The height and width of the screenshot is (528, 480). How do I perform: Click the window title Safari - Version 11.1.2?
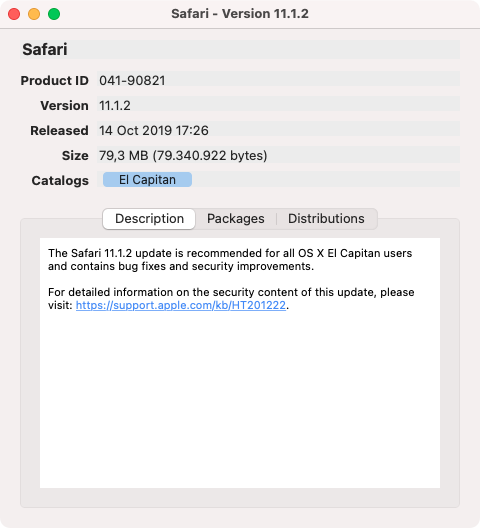240,14
